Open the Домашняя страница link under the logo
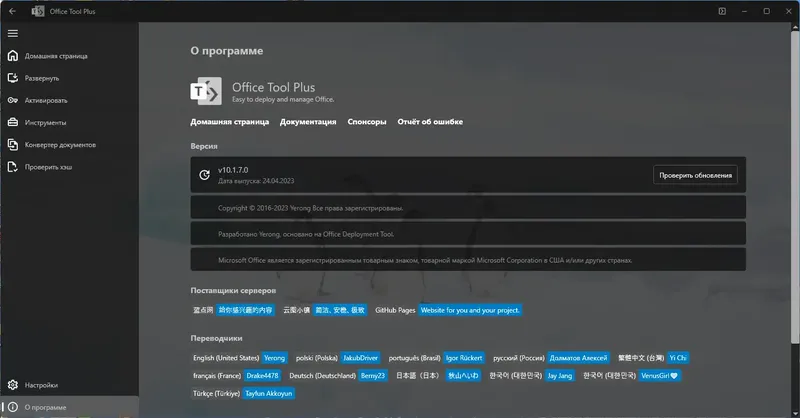The width and height of the screenshot is (800, 418). (x=230, y=121)
